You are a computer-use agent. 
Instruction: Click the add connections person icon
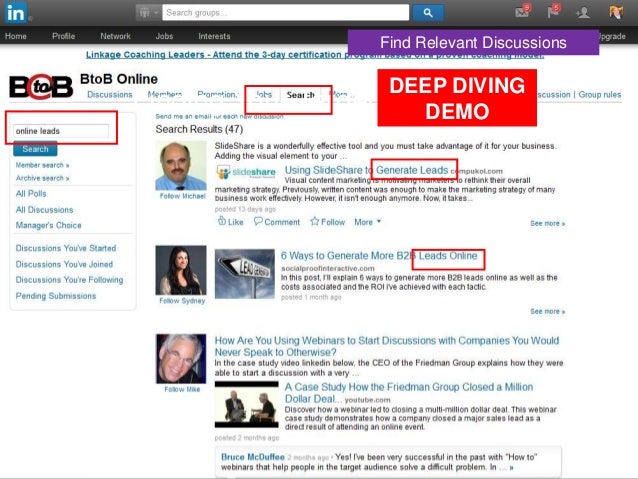click(583, 13)
